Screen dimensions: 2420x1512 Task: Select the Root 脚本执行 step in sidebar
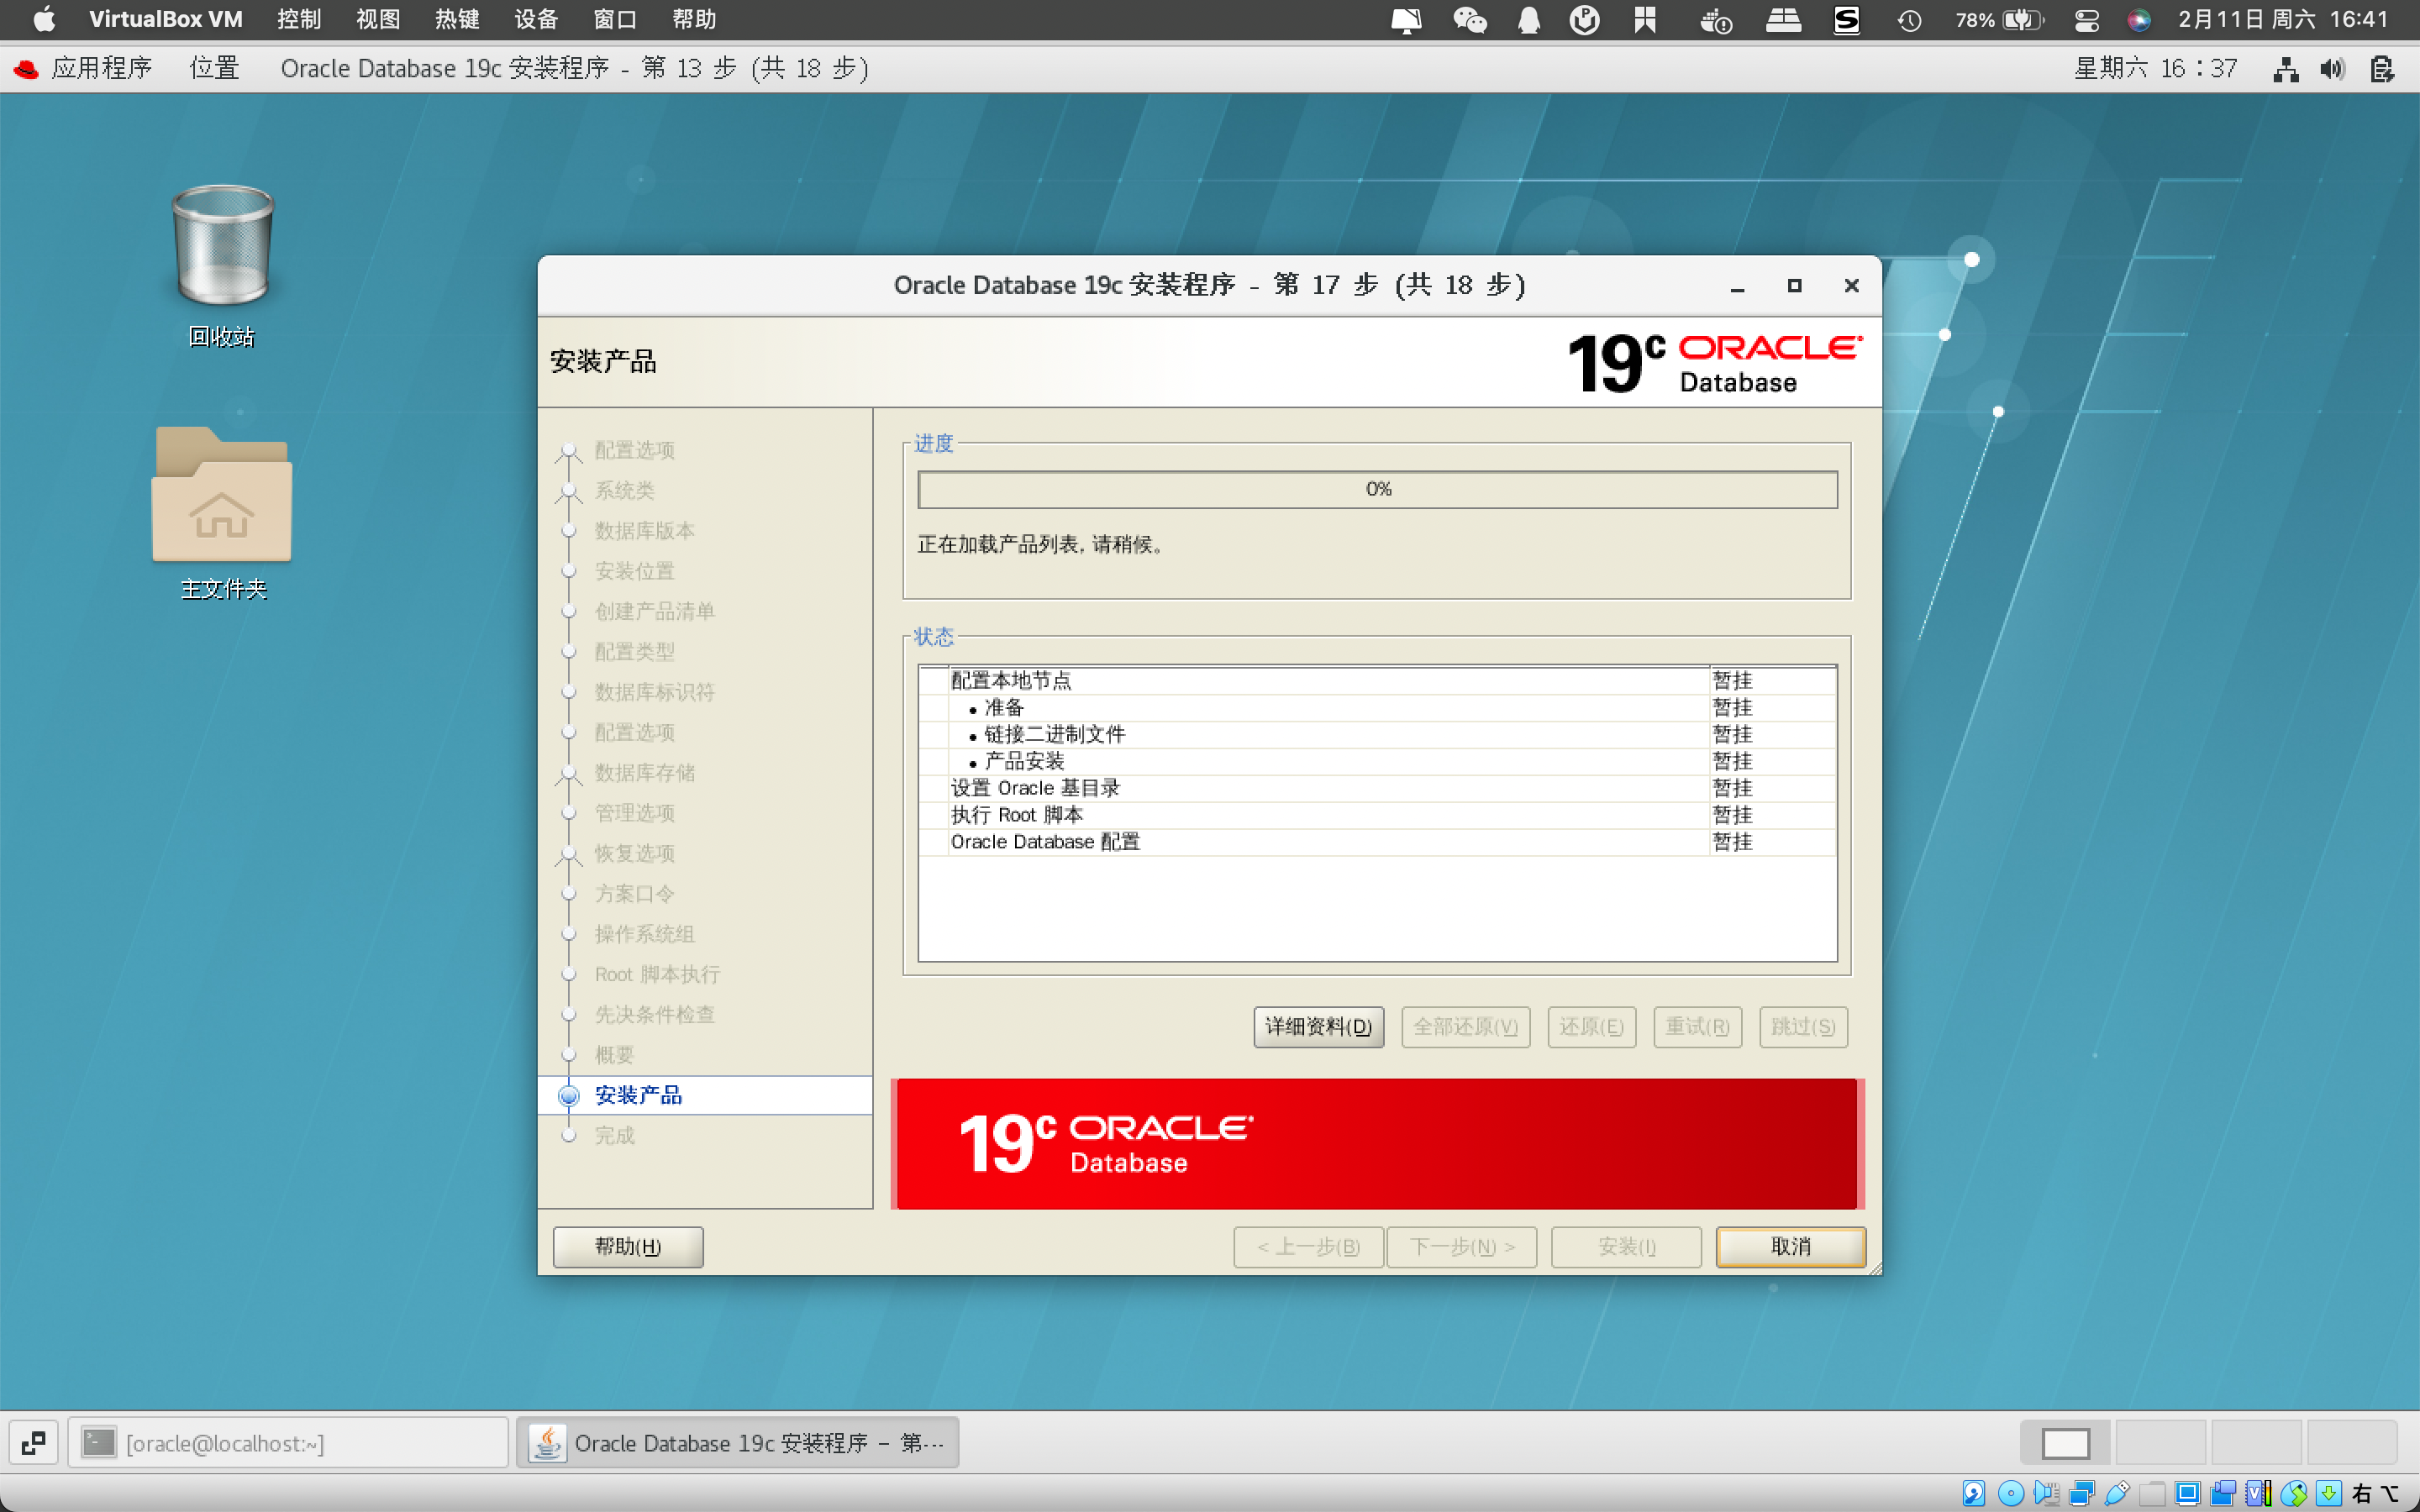657,974
